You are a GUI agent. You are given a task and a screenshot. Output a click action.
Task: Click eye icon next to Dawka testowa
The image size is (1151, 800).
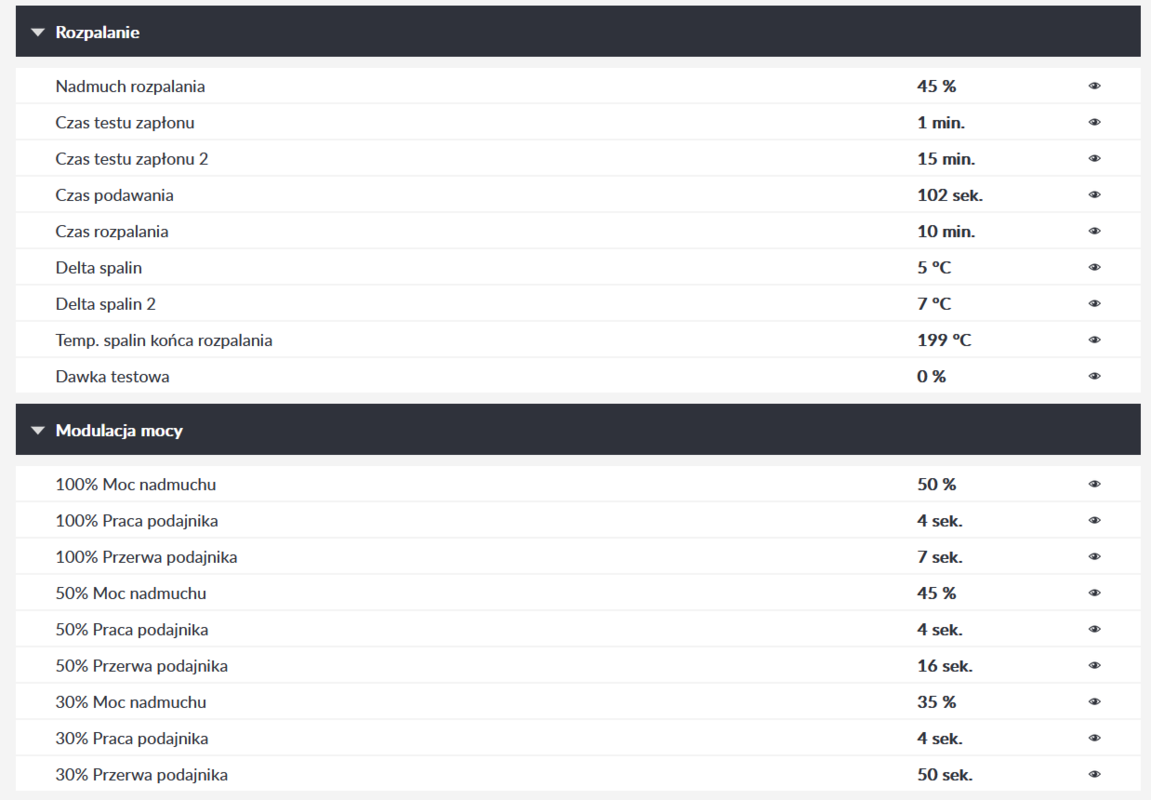[x=1094, y=377]
